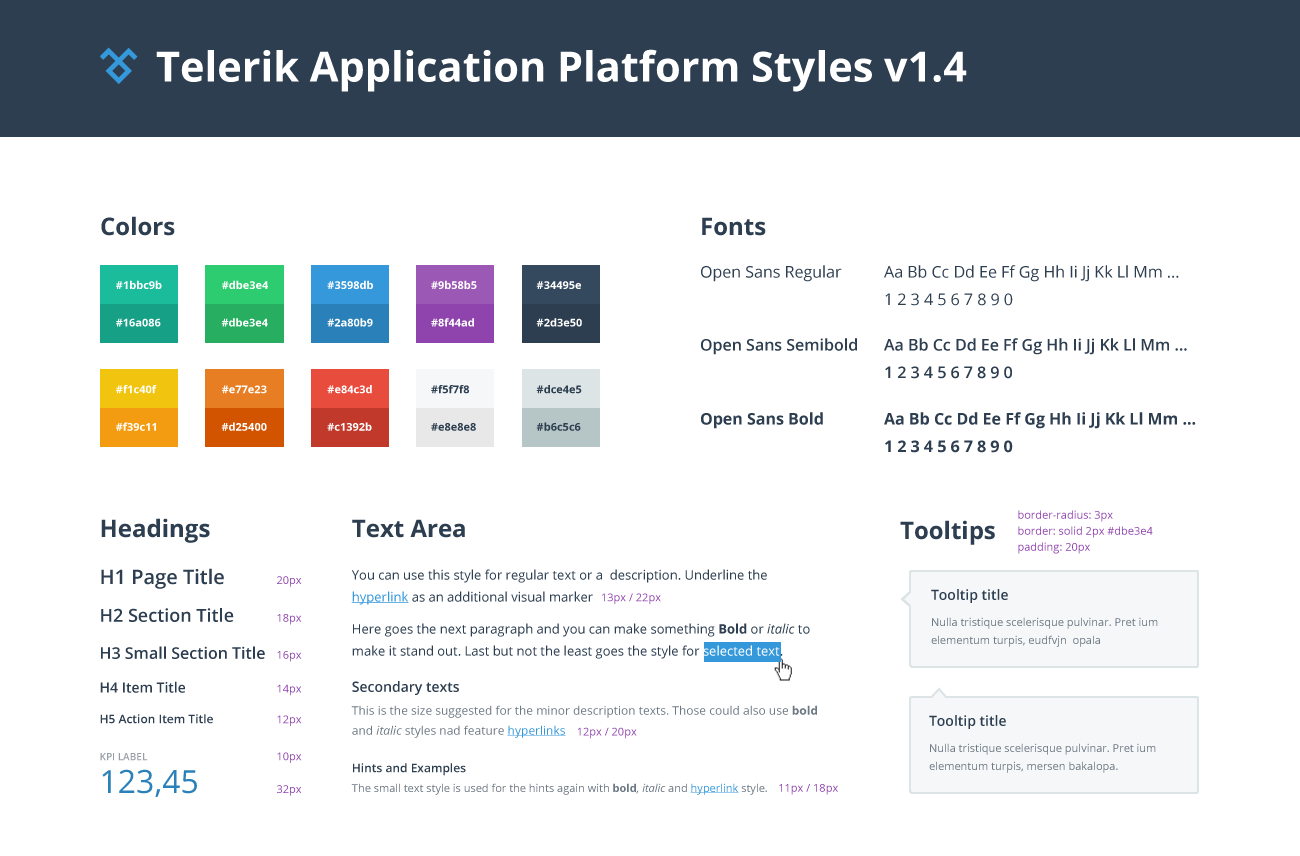
Task: Click the 'Open Sans Bold' font label
Action: point(762,419)
